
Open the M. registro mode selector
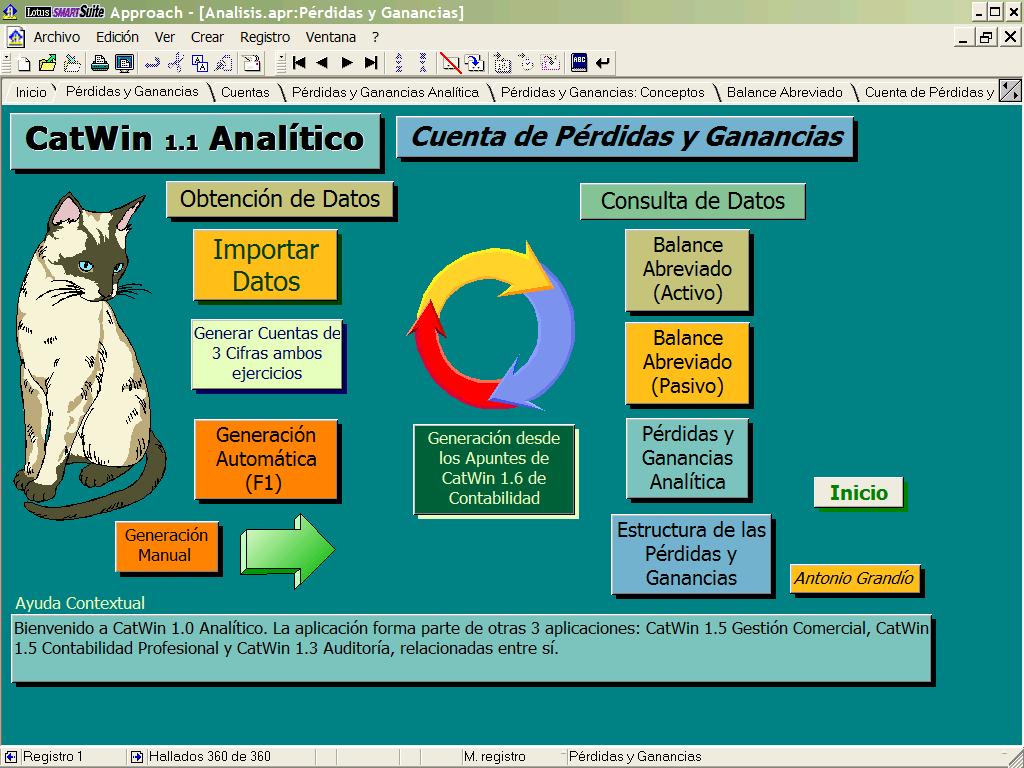tap(508, 757)
